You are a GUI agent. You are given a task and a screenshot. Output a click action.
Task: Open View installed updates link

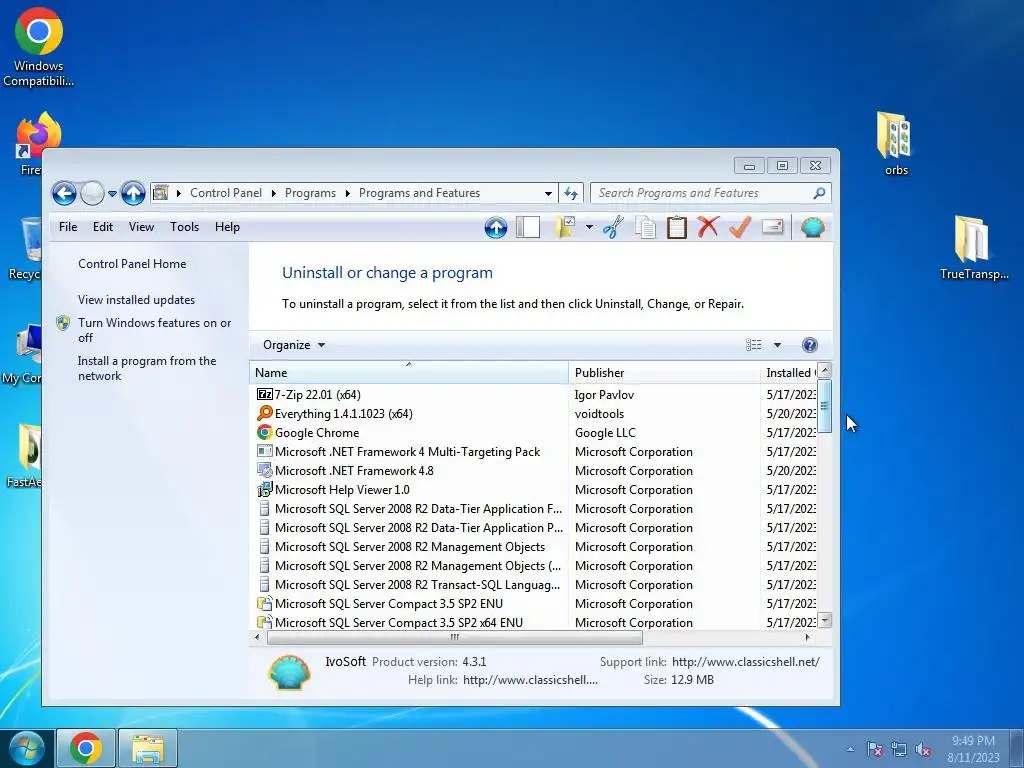(136, 300)
